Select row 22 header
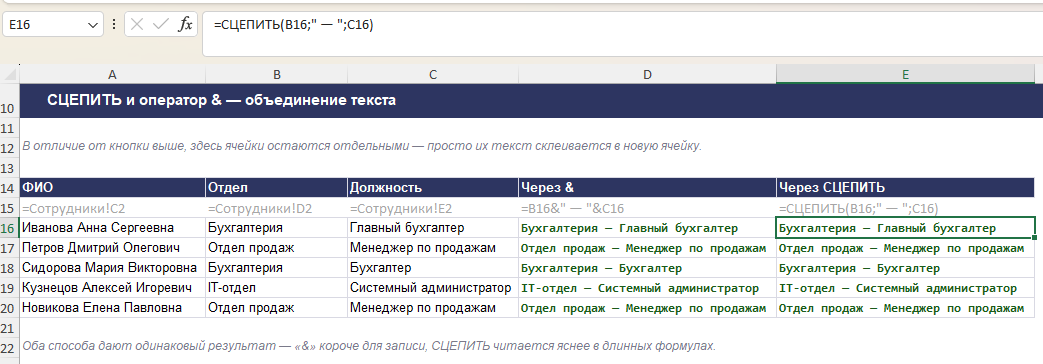The width and height of the screenshot is (1043, 364). 9,346
